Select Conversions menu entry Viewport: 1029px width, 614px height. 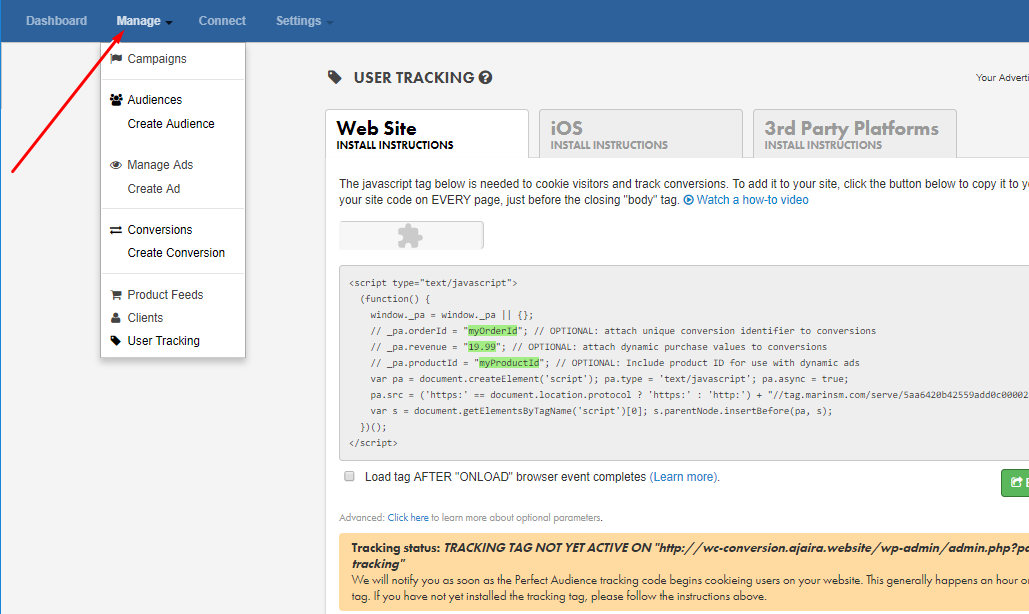(159, 230)
